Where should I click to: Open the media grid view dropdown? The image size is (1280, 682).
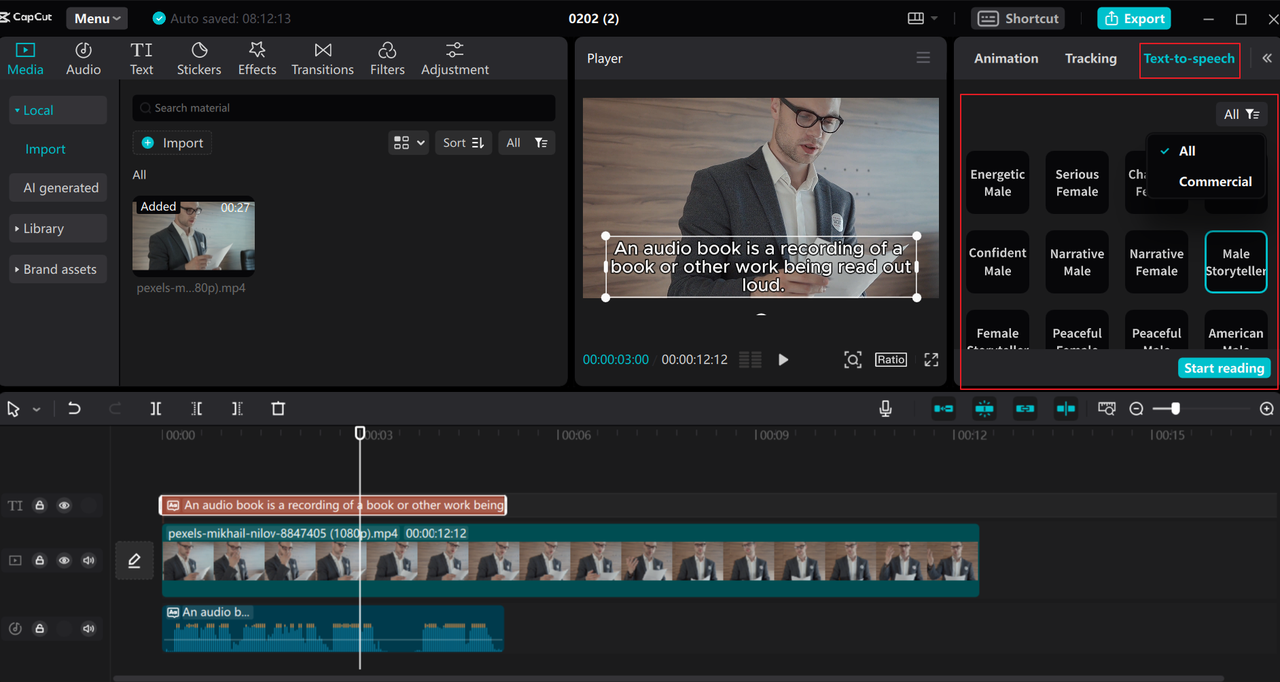pyautogui.click(x=409, y=143)
